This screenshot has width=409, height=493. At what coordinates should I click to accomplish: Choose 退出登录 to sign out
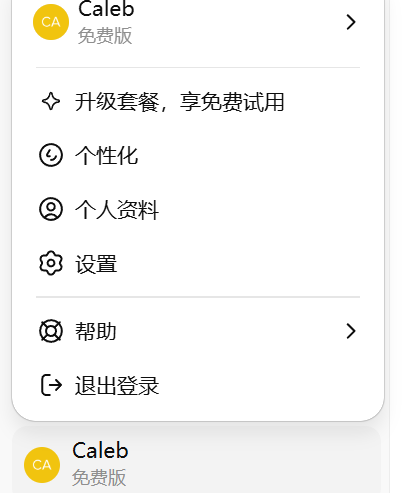click(x=198, y=385)
